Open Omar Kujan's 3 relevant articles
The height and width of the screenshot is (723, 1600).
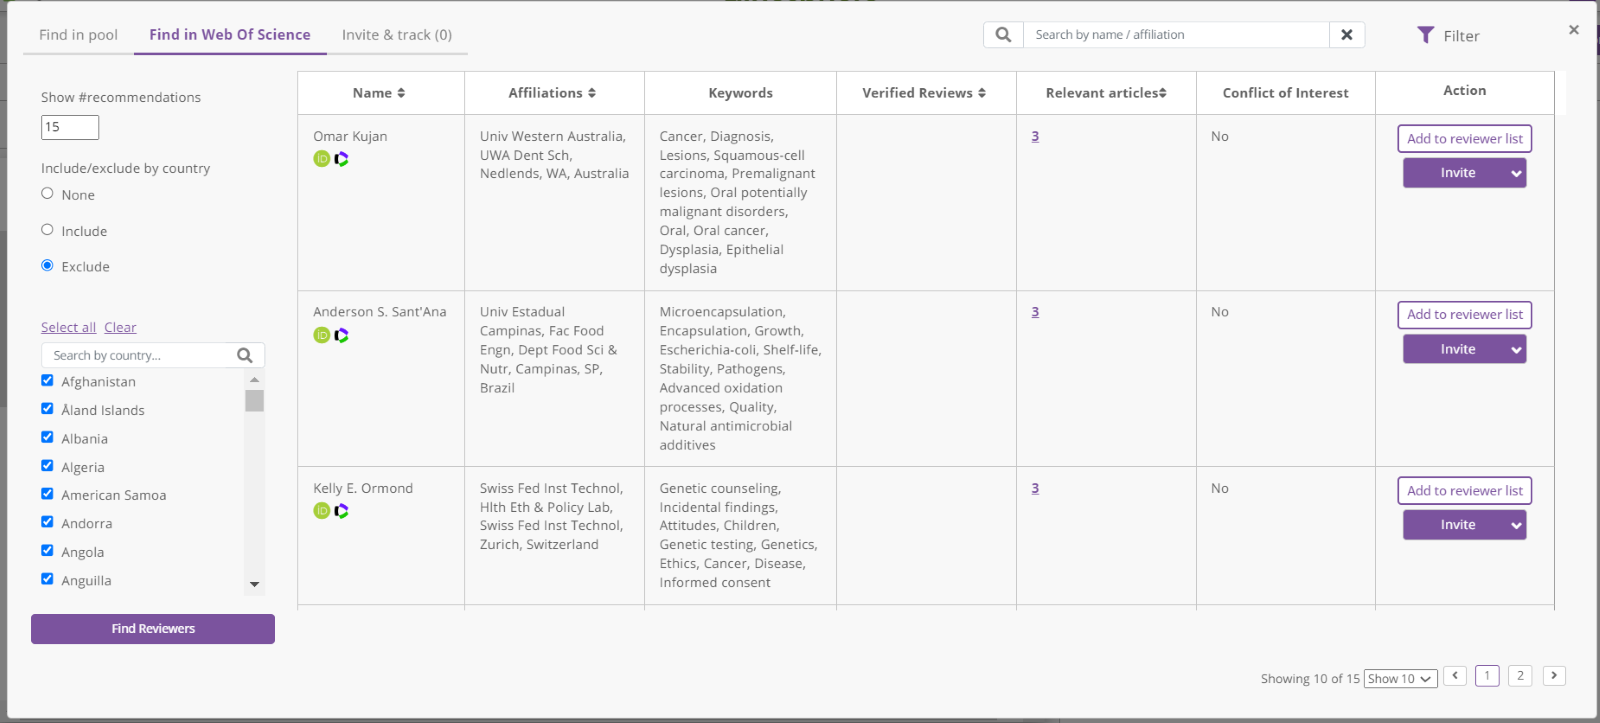tap(1035, 137)
